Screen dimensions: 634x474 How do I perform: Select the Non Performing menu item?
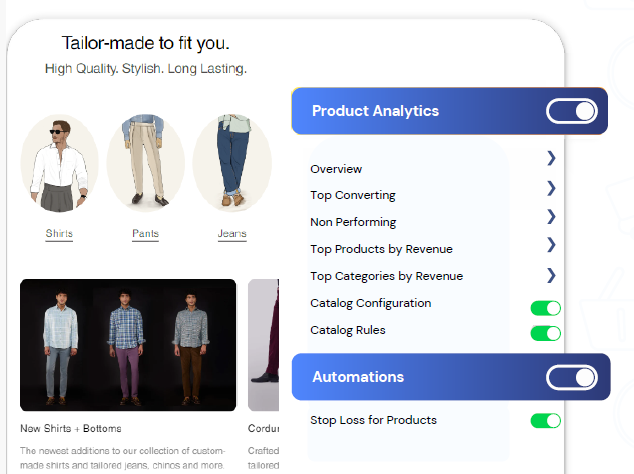tap(353, 222)
